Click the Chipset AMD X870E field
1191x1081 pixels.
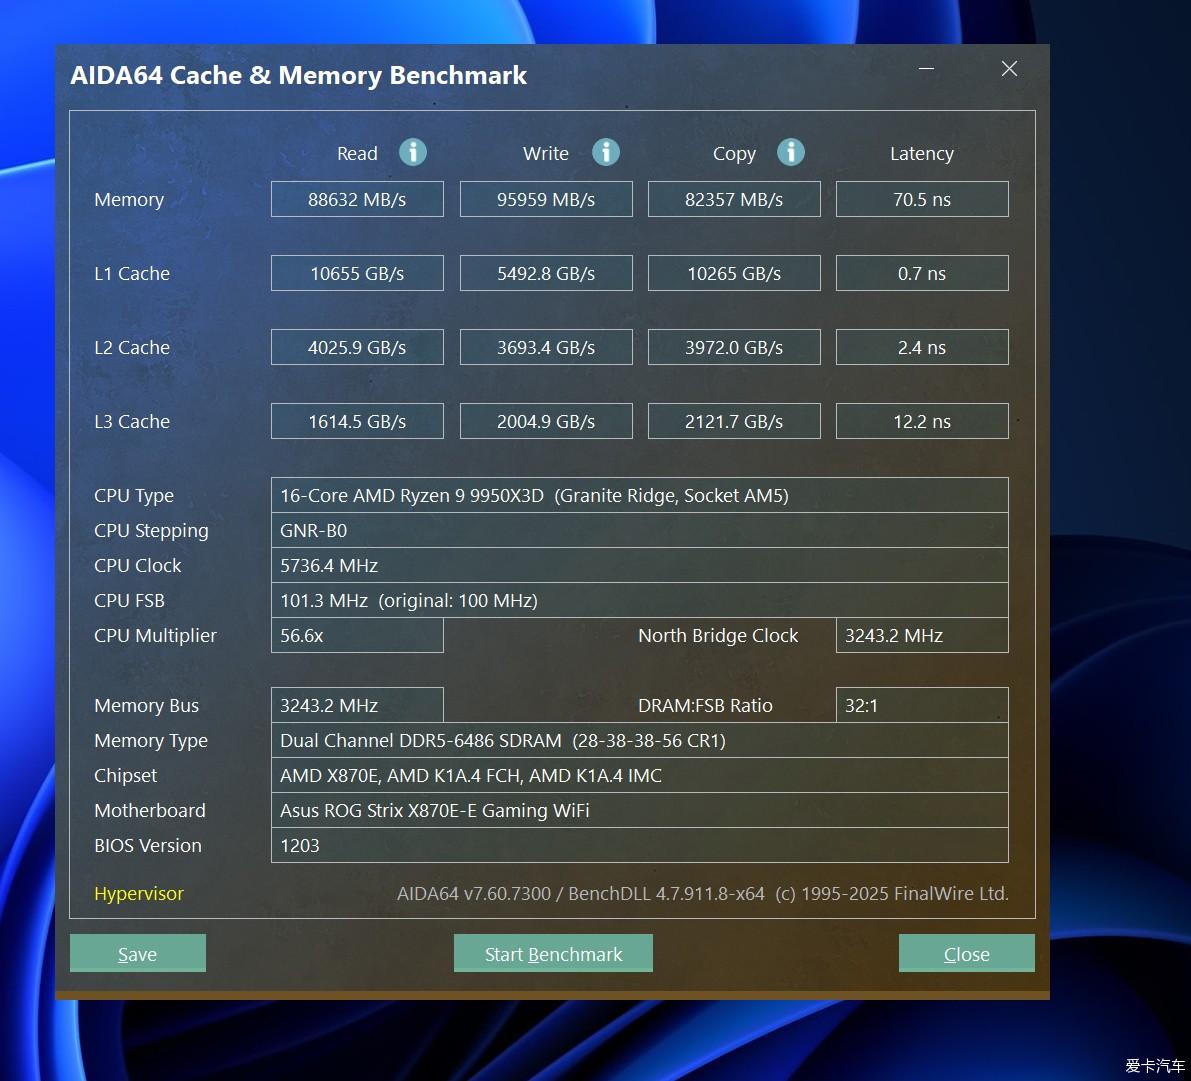[x=640, y=775]
